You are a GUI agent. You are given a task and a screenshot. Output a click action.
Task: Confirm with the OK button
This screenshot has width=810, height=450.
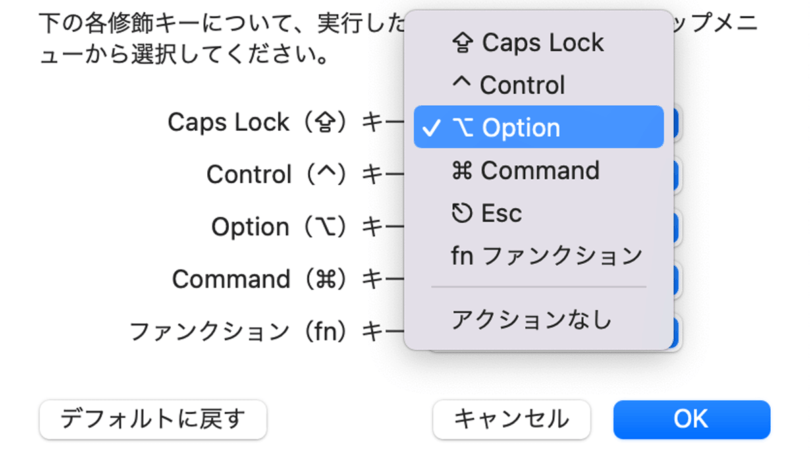(x=691, y=419)
